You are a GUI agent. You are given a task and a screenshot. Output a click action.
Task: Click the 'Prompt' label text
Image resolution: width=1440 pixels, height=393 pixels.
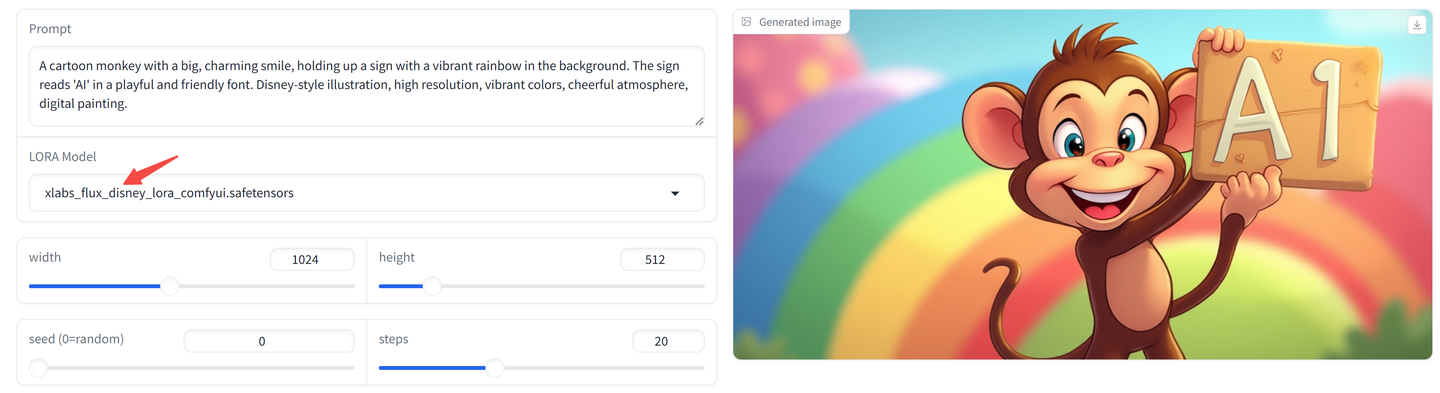tap(50, 29)
